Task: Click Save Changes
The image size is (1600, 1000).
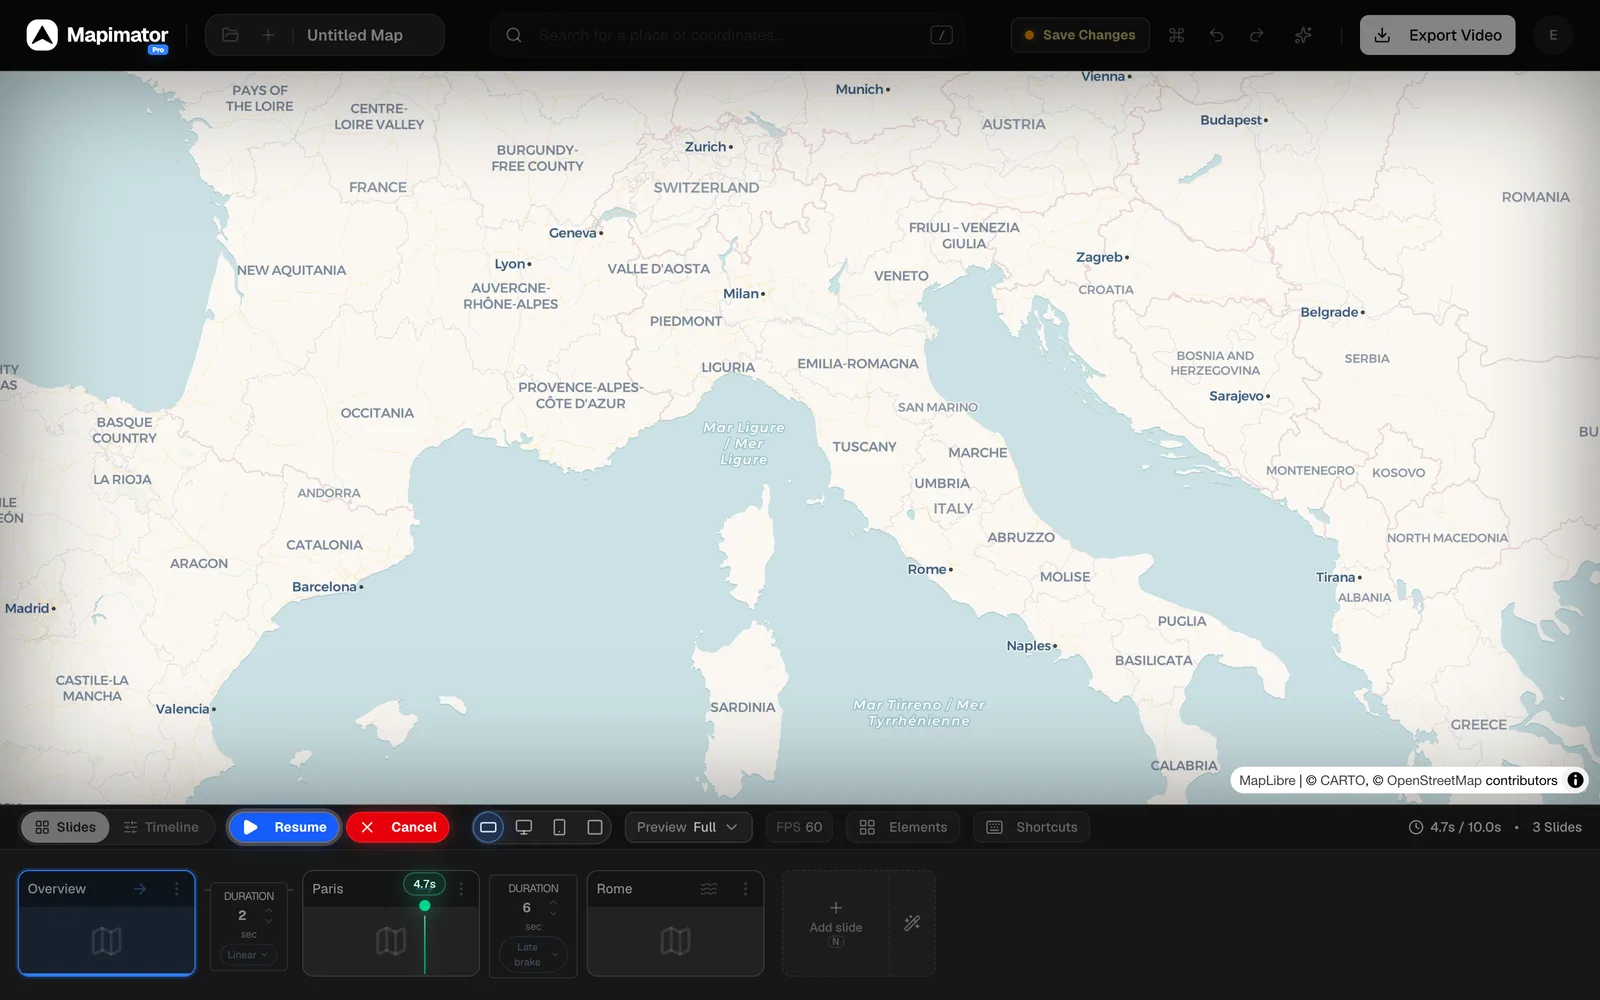Action: click(1080, 35)
